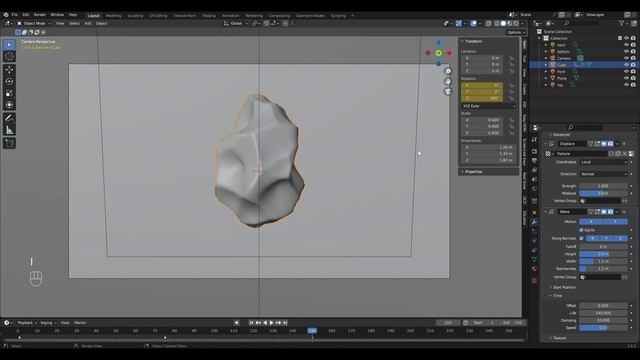This screenshot has height=360, width=640.
Task: Select the Camera object in outliner
Action: click(564, 58)
